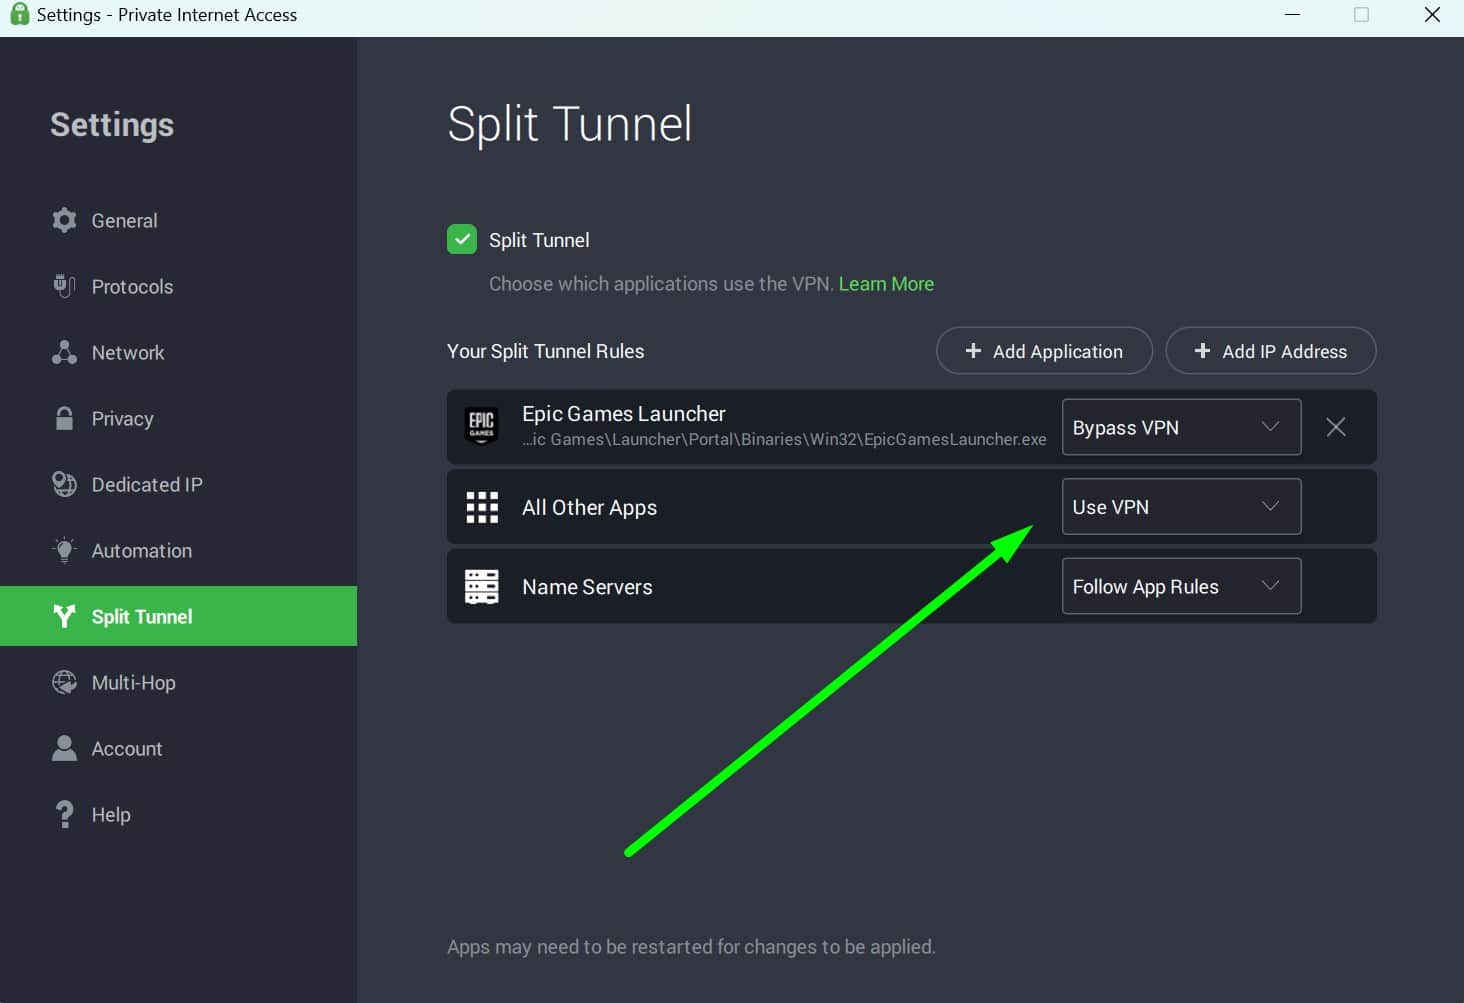Screen dimensions: 1464x1003
Task: Click the All Other Apps grid icon
Action: 482,507
